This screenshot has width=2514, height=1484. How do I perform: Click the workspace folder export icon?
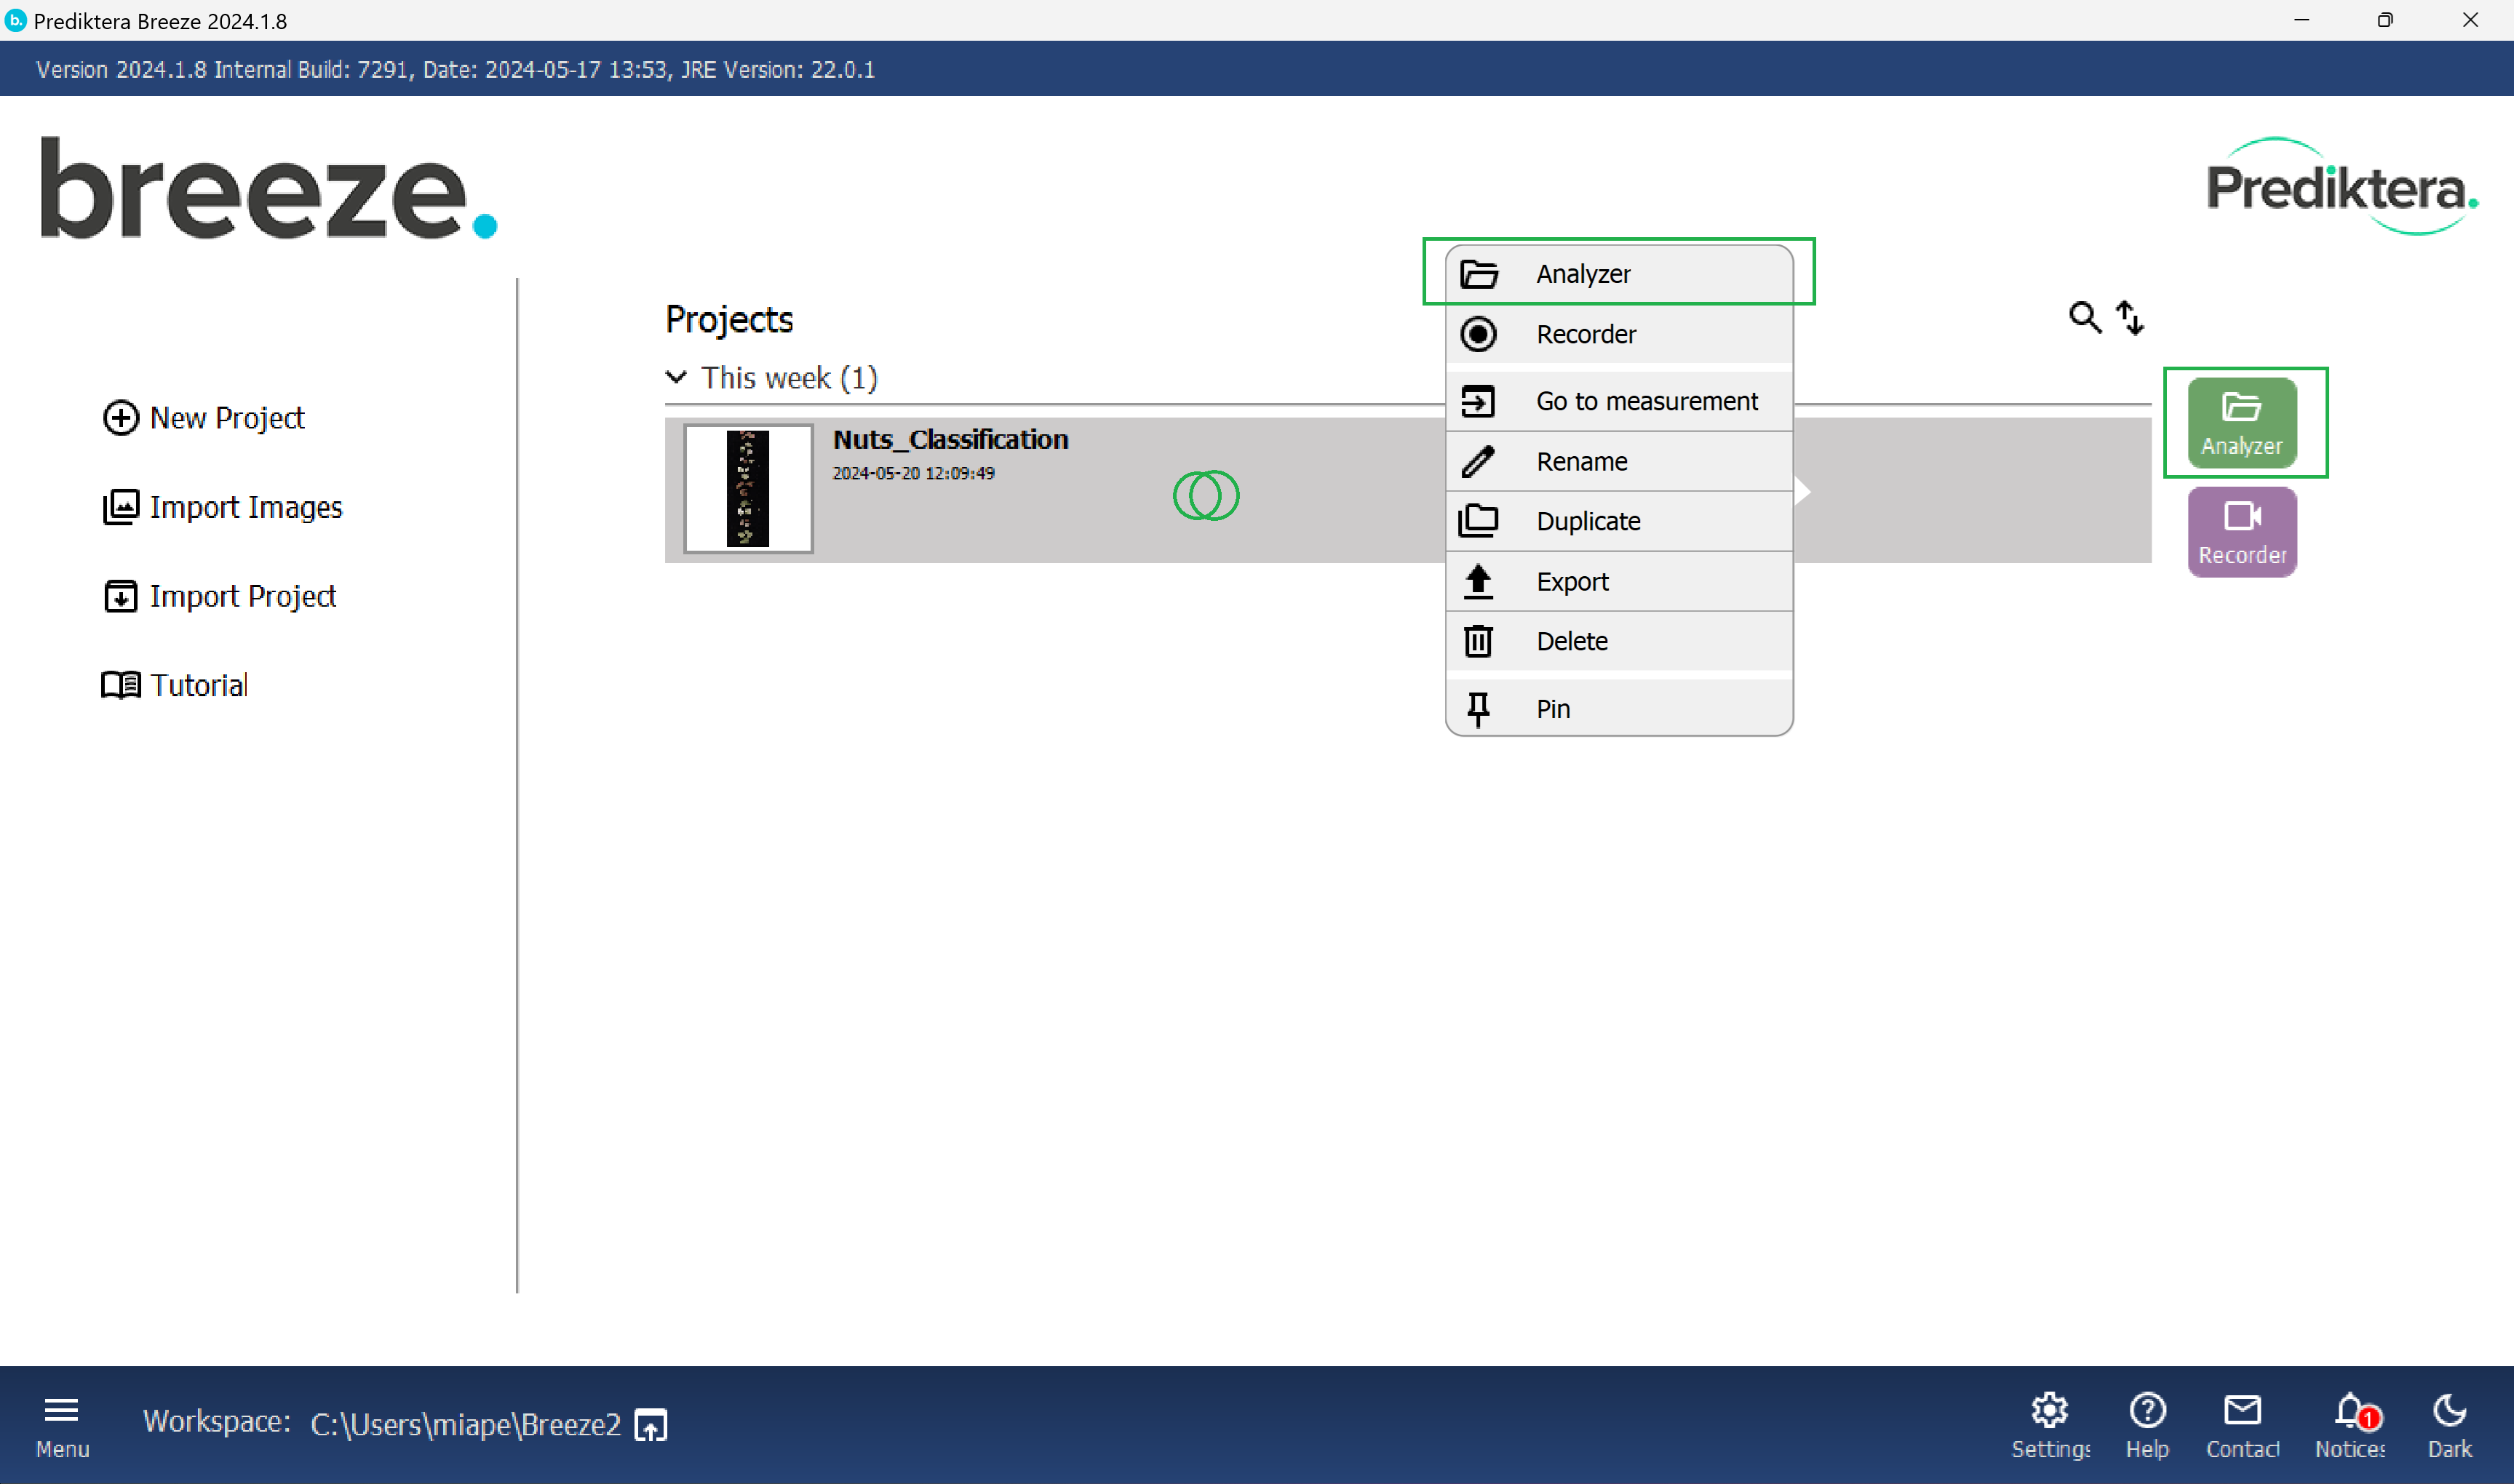coord(650,1424)
